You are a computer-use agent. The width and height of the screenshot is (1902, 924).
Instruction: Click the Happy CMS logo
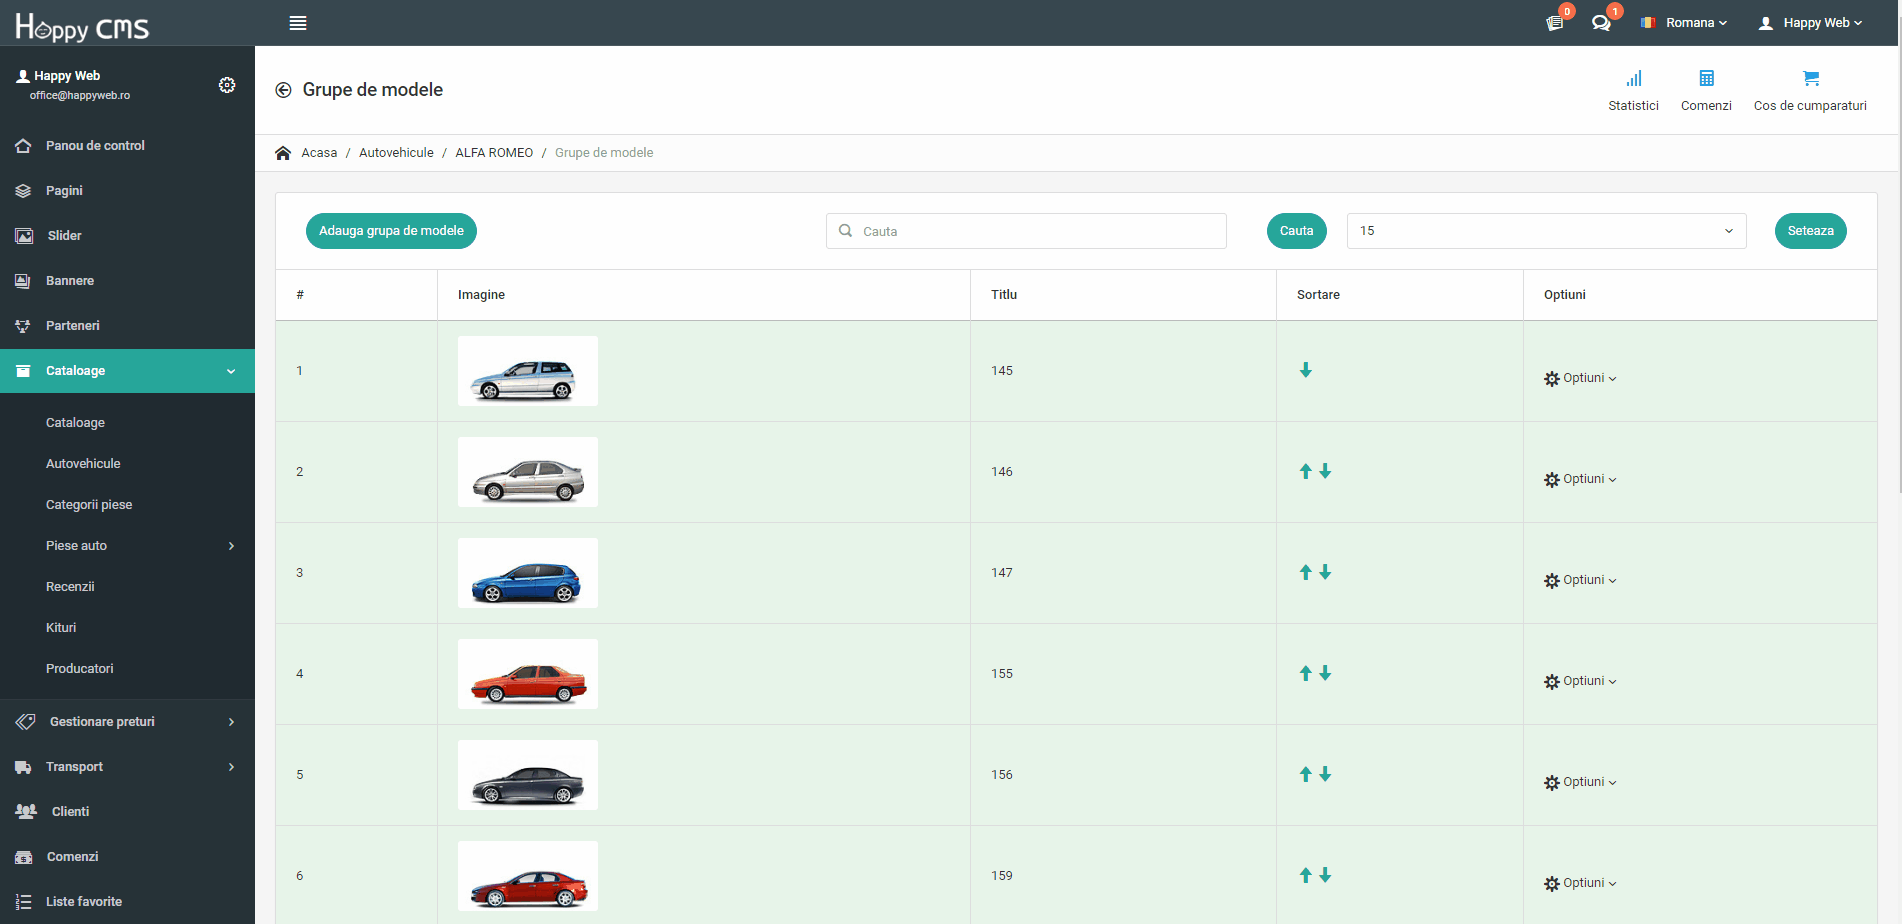pos(82,26)
